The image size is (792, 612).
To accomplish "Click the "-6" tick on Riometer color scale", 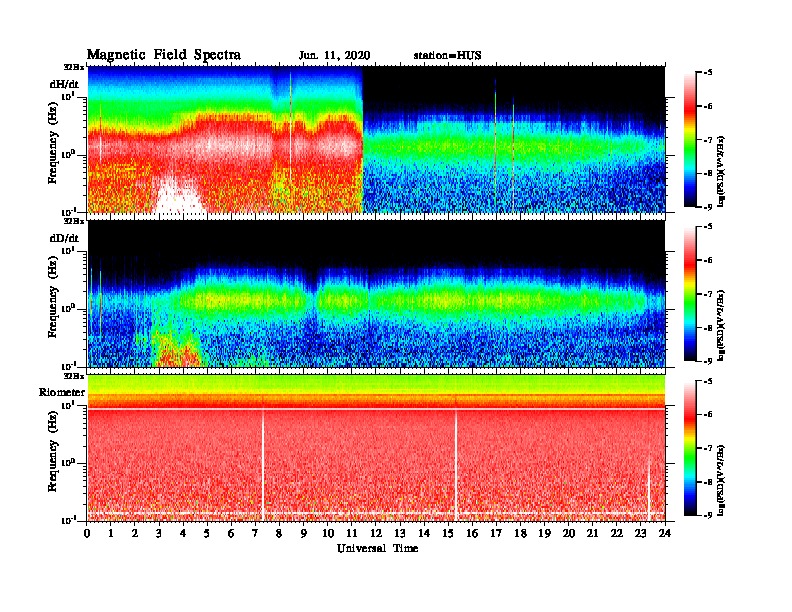I will 708,415.
